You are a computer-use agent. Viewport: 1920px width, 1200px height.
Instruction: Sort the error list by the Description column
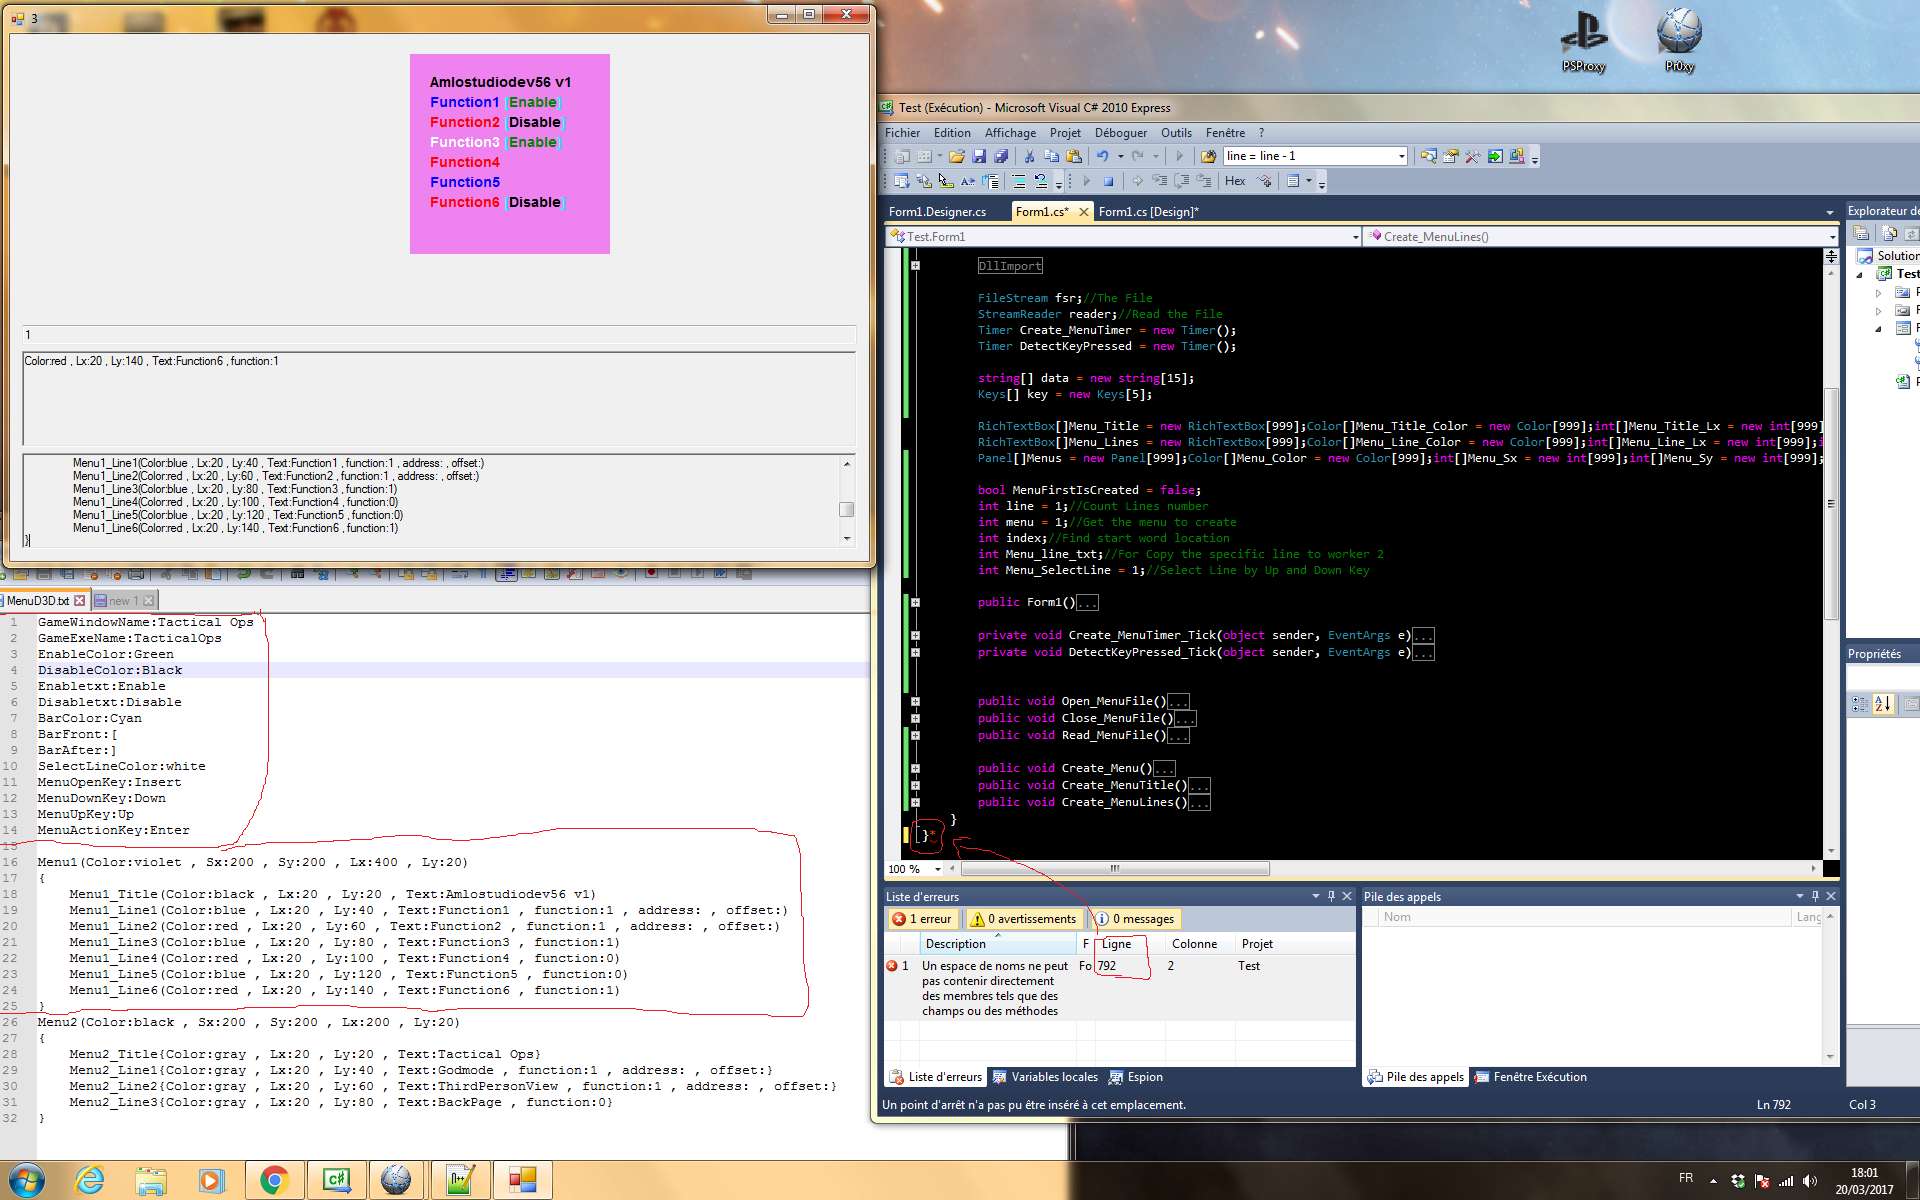point(997,944)
